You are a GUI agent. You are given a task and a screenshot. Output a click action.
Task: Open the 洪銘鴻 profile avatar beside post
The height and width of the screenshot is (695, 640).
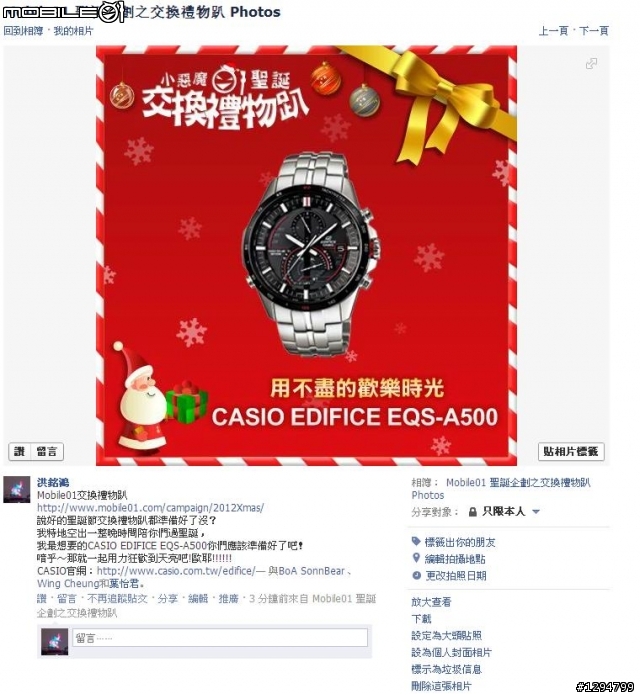[x=17, y=490]
